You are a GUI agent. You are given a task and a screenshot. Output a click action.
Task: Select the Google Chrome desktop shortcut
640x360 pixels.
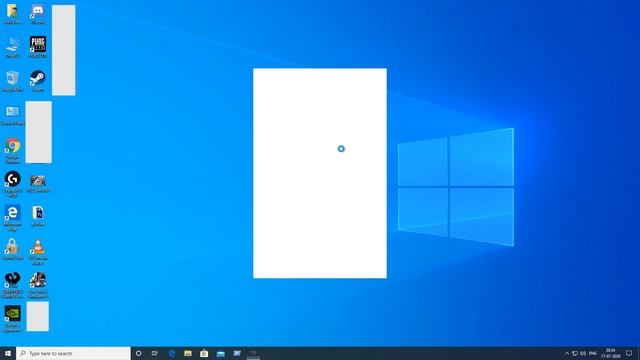[x=12, y=150]
